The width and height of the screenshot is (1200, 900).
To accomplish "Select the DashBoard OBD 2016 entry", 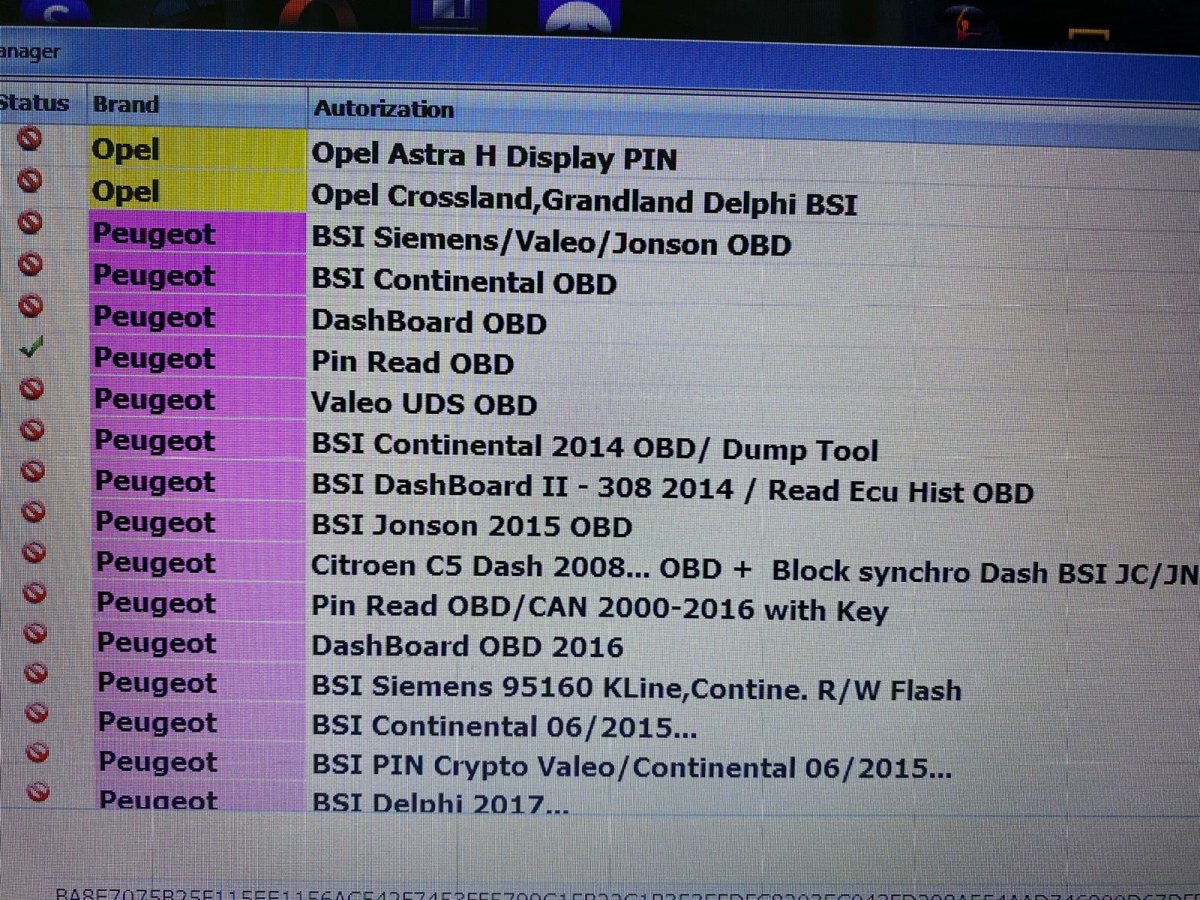I will tap(467, 646).
